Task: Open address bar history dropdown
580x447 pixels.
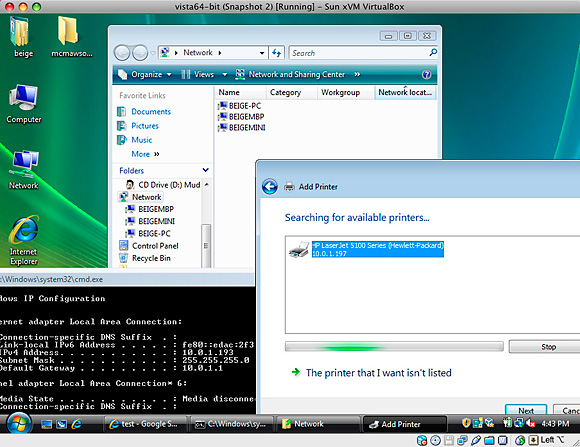Action: (x=262, y=53)
